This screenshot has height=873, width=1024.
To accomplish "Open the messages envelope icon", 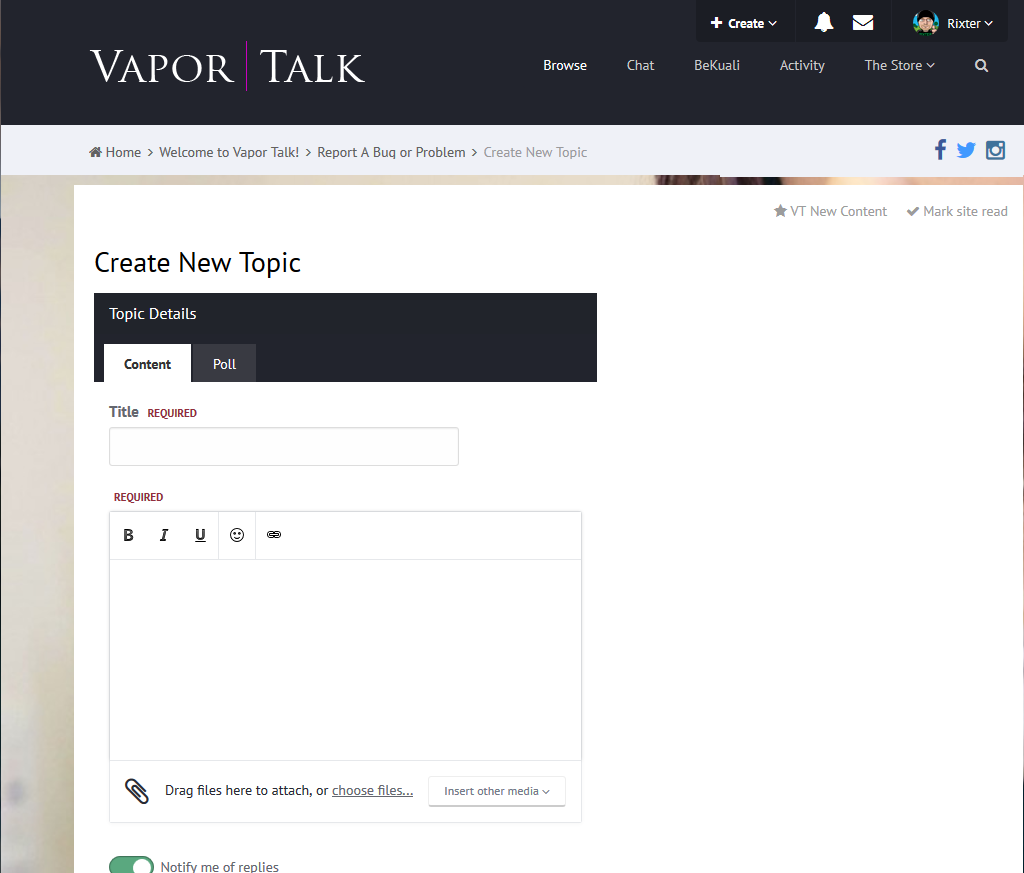I will (x=863, y=23).
